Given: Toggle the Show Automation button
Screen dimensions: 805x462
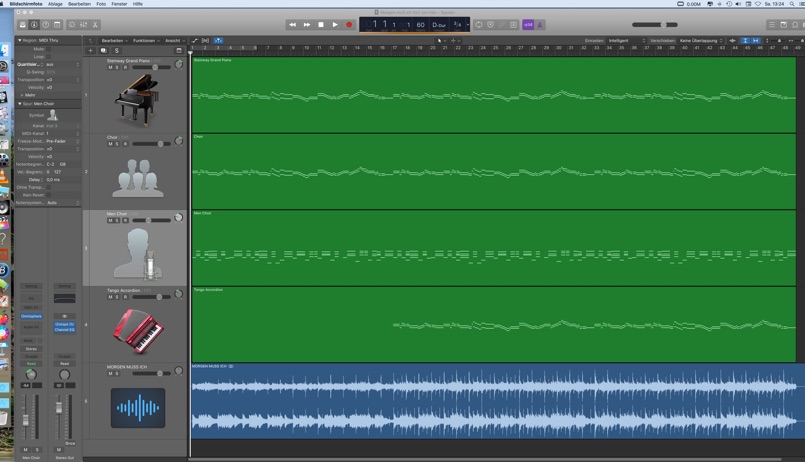Looking at the screenshot, I should 195,41.
